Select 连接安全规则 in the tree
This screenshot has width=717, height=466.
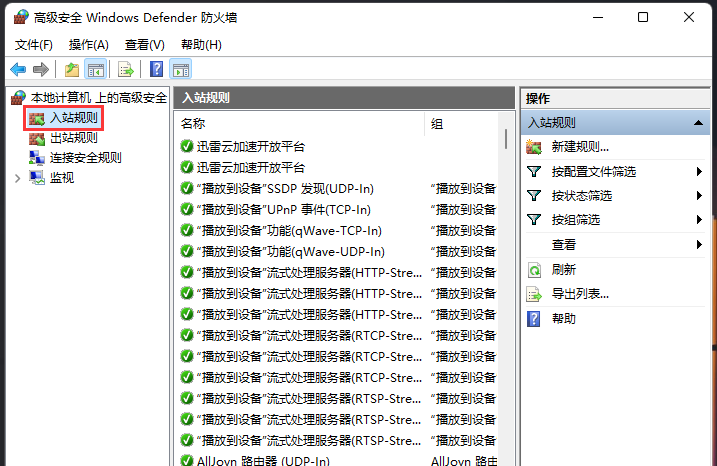pos(85,158)
